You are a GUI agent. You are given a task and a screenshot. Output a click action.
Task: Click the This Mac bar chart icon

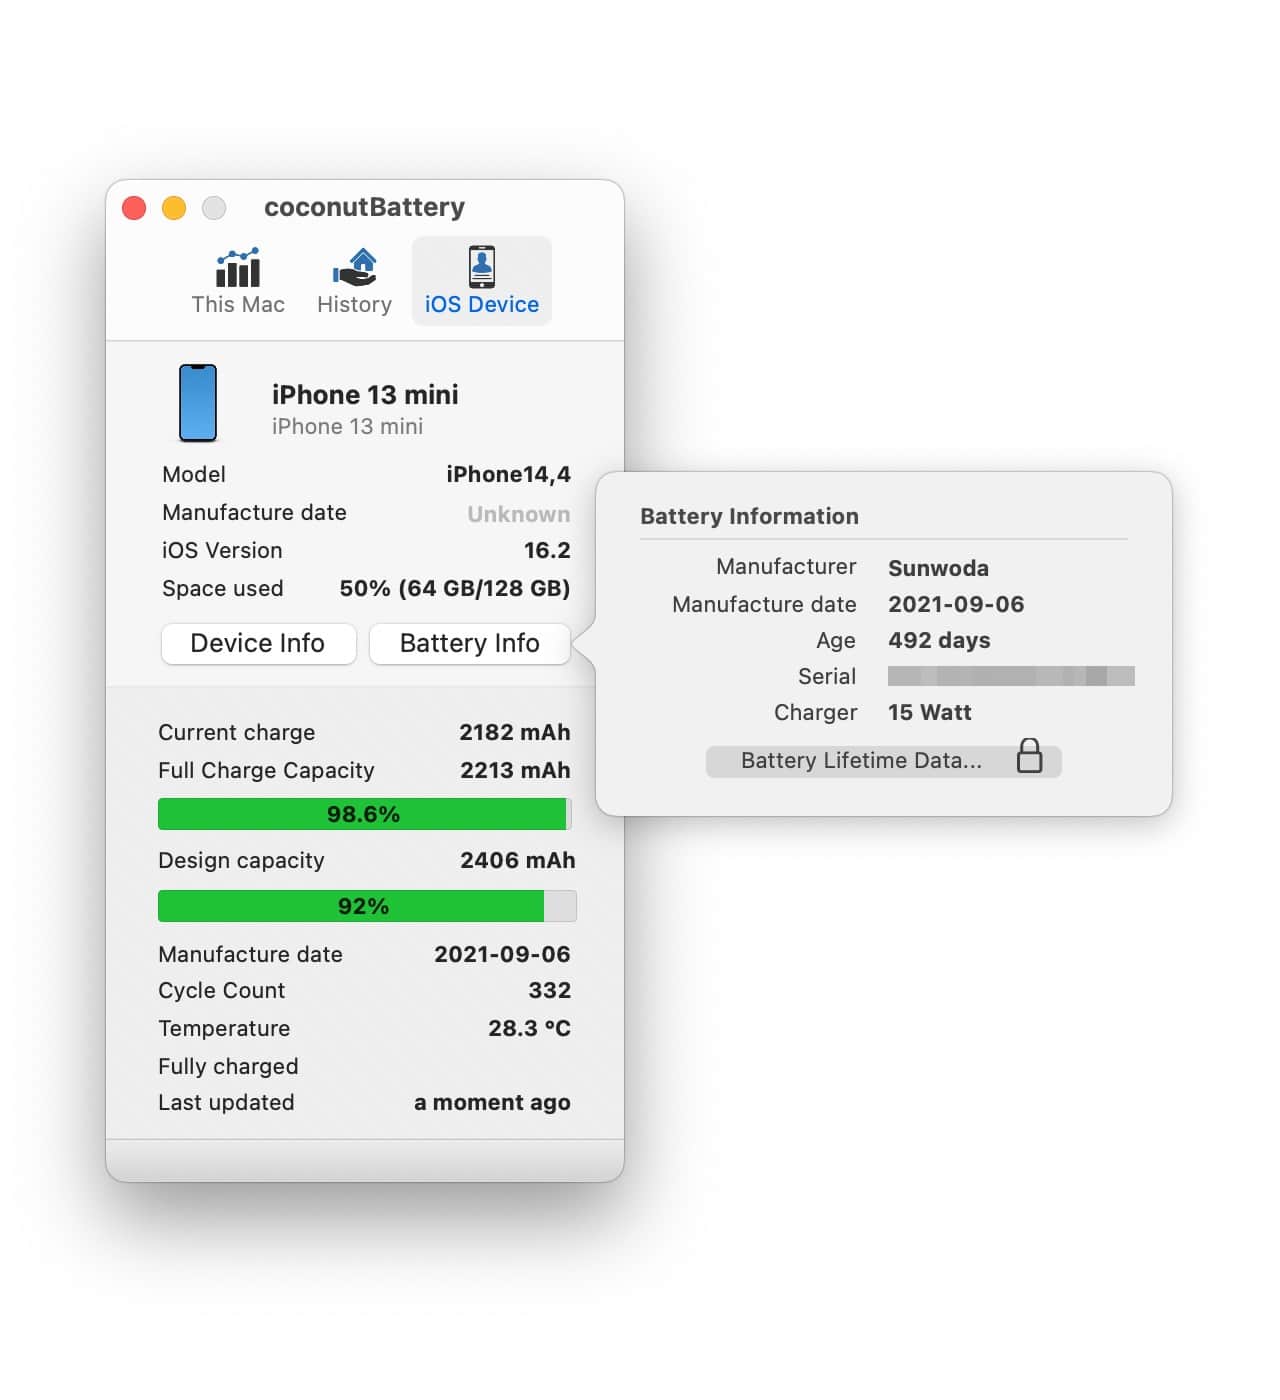pos(238,267)
